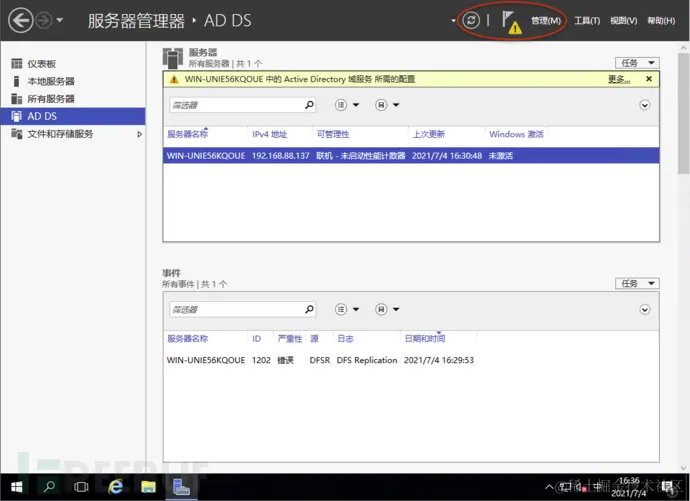Open the 任务 dropdown in the servers section

point(637,63)
